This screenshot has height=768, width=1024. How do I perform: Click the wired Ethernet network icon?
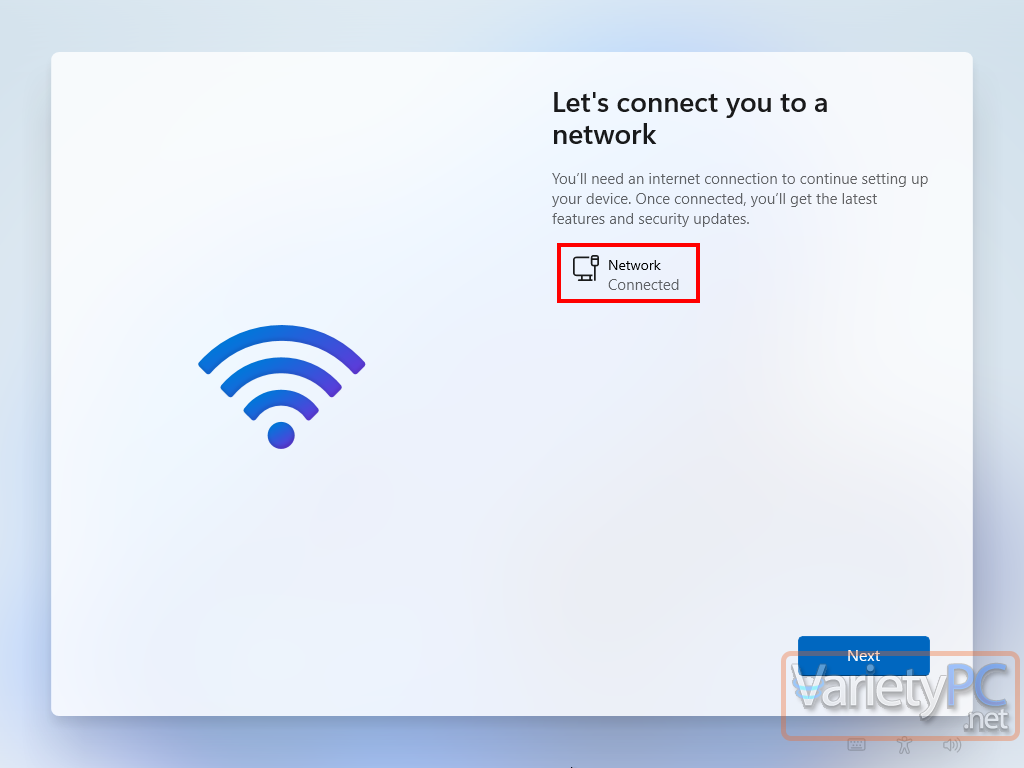(x=585, y=268)
